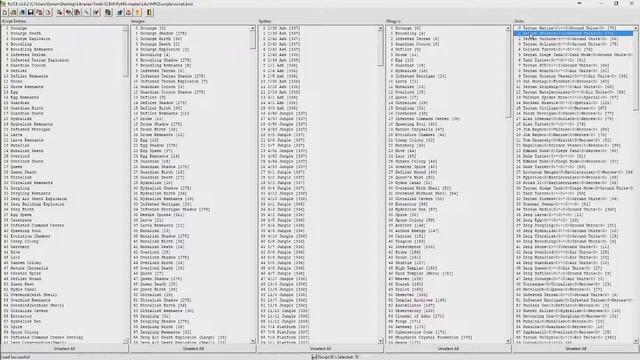Click the Import entries toolbar icon
The height and width of the screenshot is (360, 640).
[68, 12]
